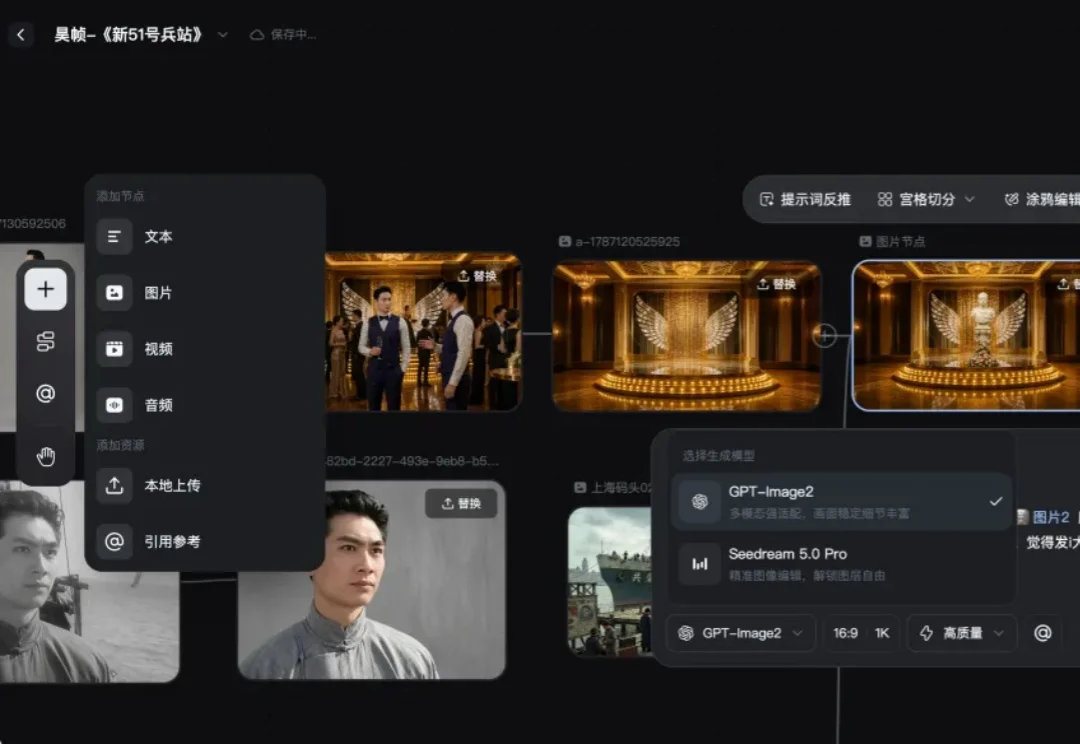This screenshot has width=1080, height=744.
Task: Click the checkmark next to GPT-Image2
Action: point(995,502)
